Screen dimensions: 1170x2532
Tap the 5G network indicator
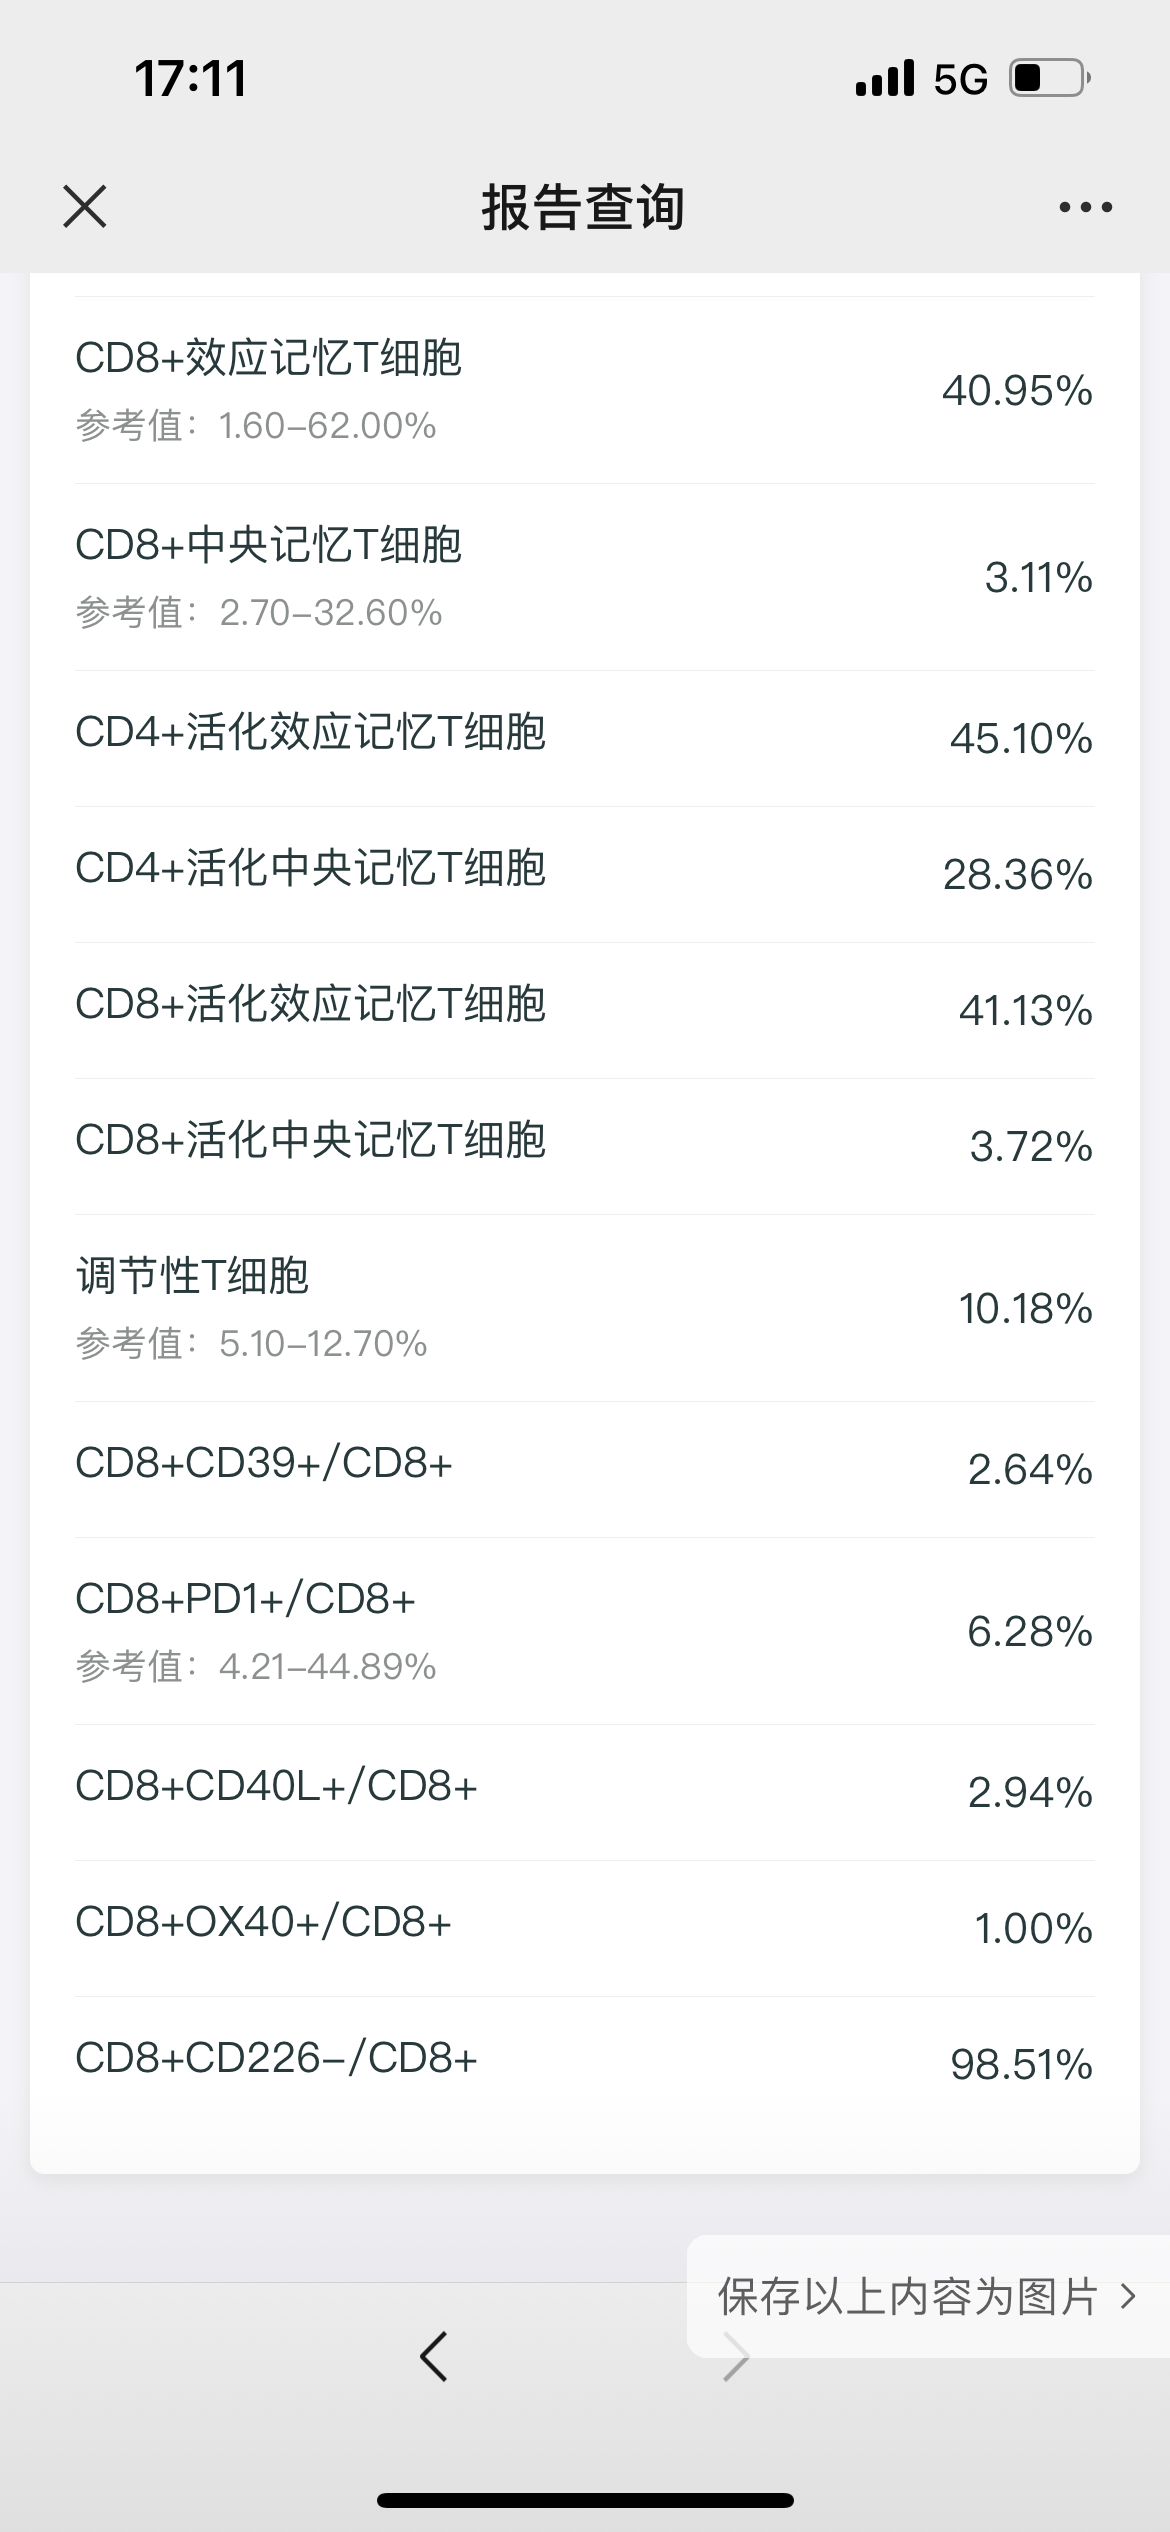pyautogui.click(x=961, y=79)
